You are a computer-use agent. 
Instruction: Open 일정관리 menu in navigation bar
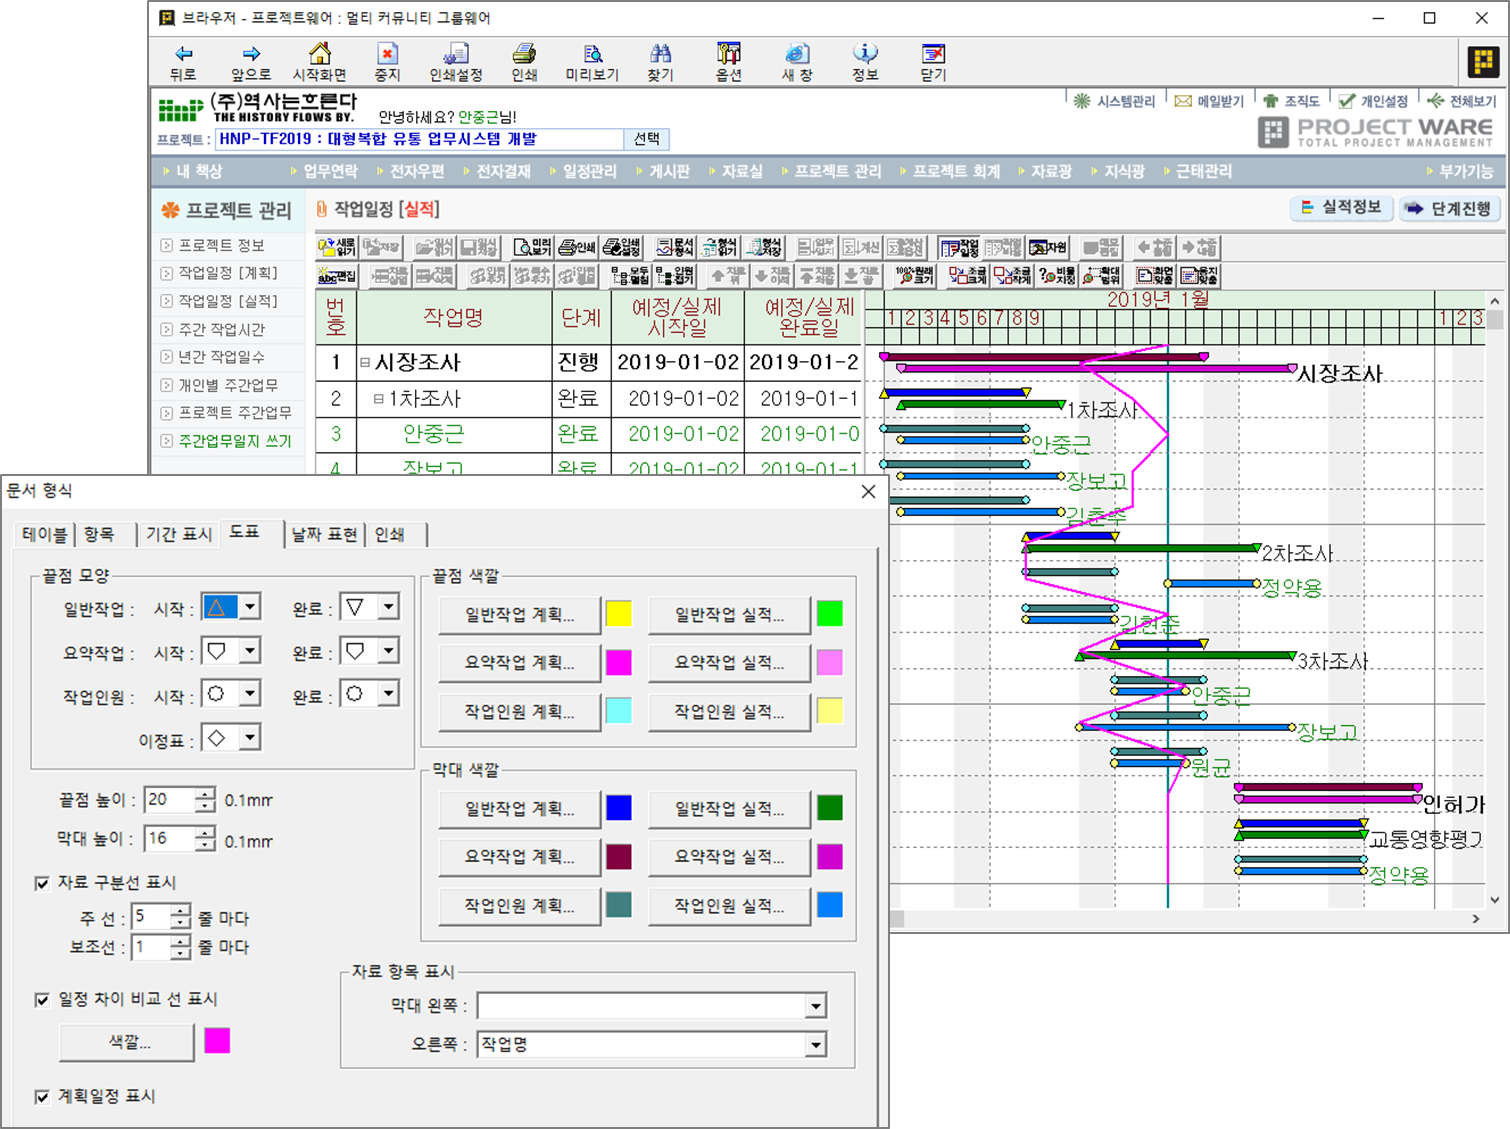click(x=590, y=171)
